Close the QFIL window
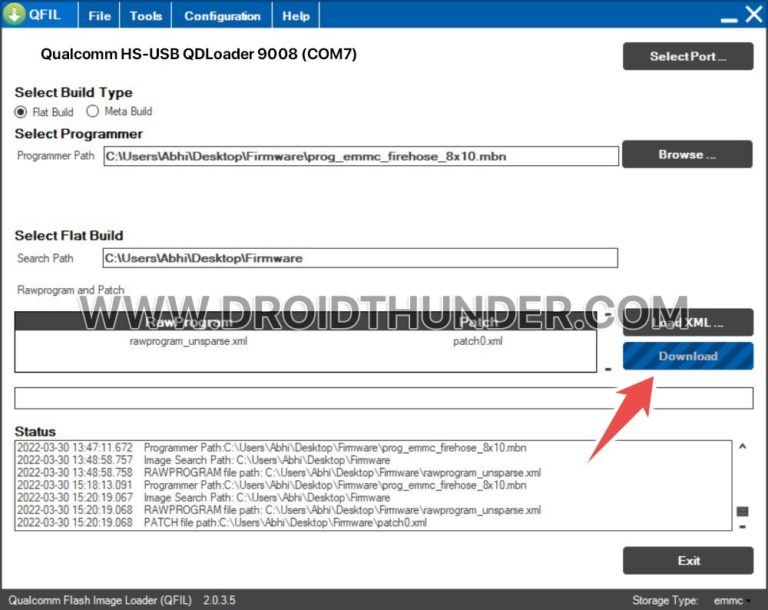 754,14
